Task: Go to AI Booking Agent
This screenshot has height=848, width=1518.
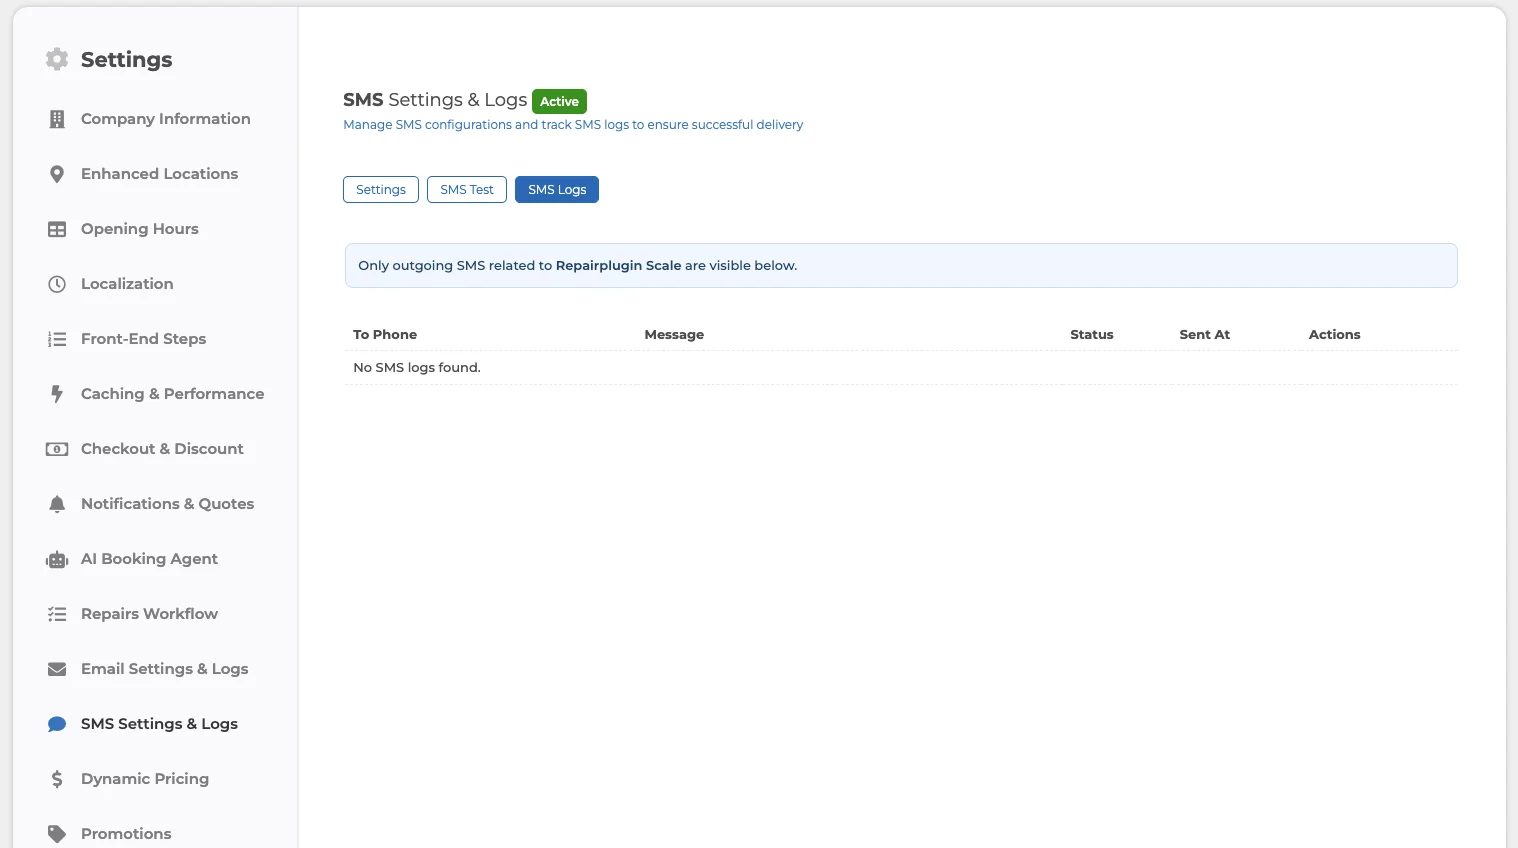Action: 149,559
